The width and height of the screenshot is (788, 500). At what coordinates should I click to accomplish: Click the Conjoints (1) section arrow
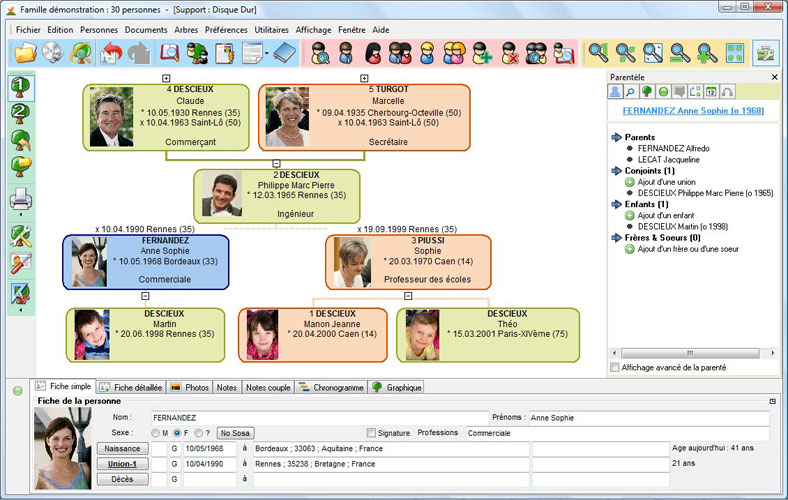(617, 171)
